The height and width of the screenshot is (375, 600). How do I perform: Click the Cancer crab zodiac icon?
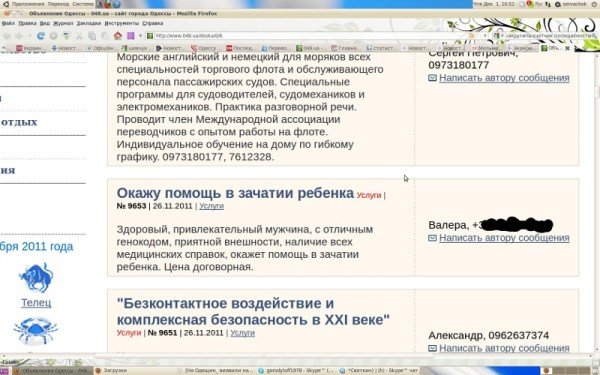pos(36,331)
